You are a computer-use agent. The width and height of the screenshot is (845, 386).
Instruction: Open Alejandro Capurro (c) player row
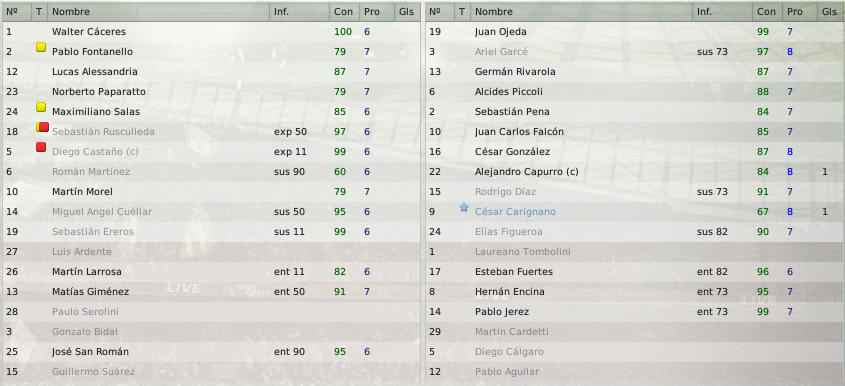(635, 172)
